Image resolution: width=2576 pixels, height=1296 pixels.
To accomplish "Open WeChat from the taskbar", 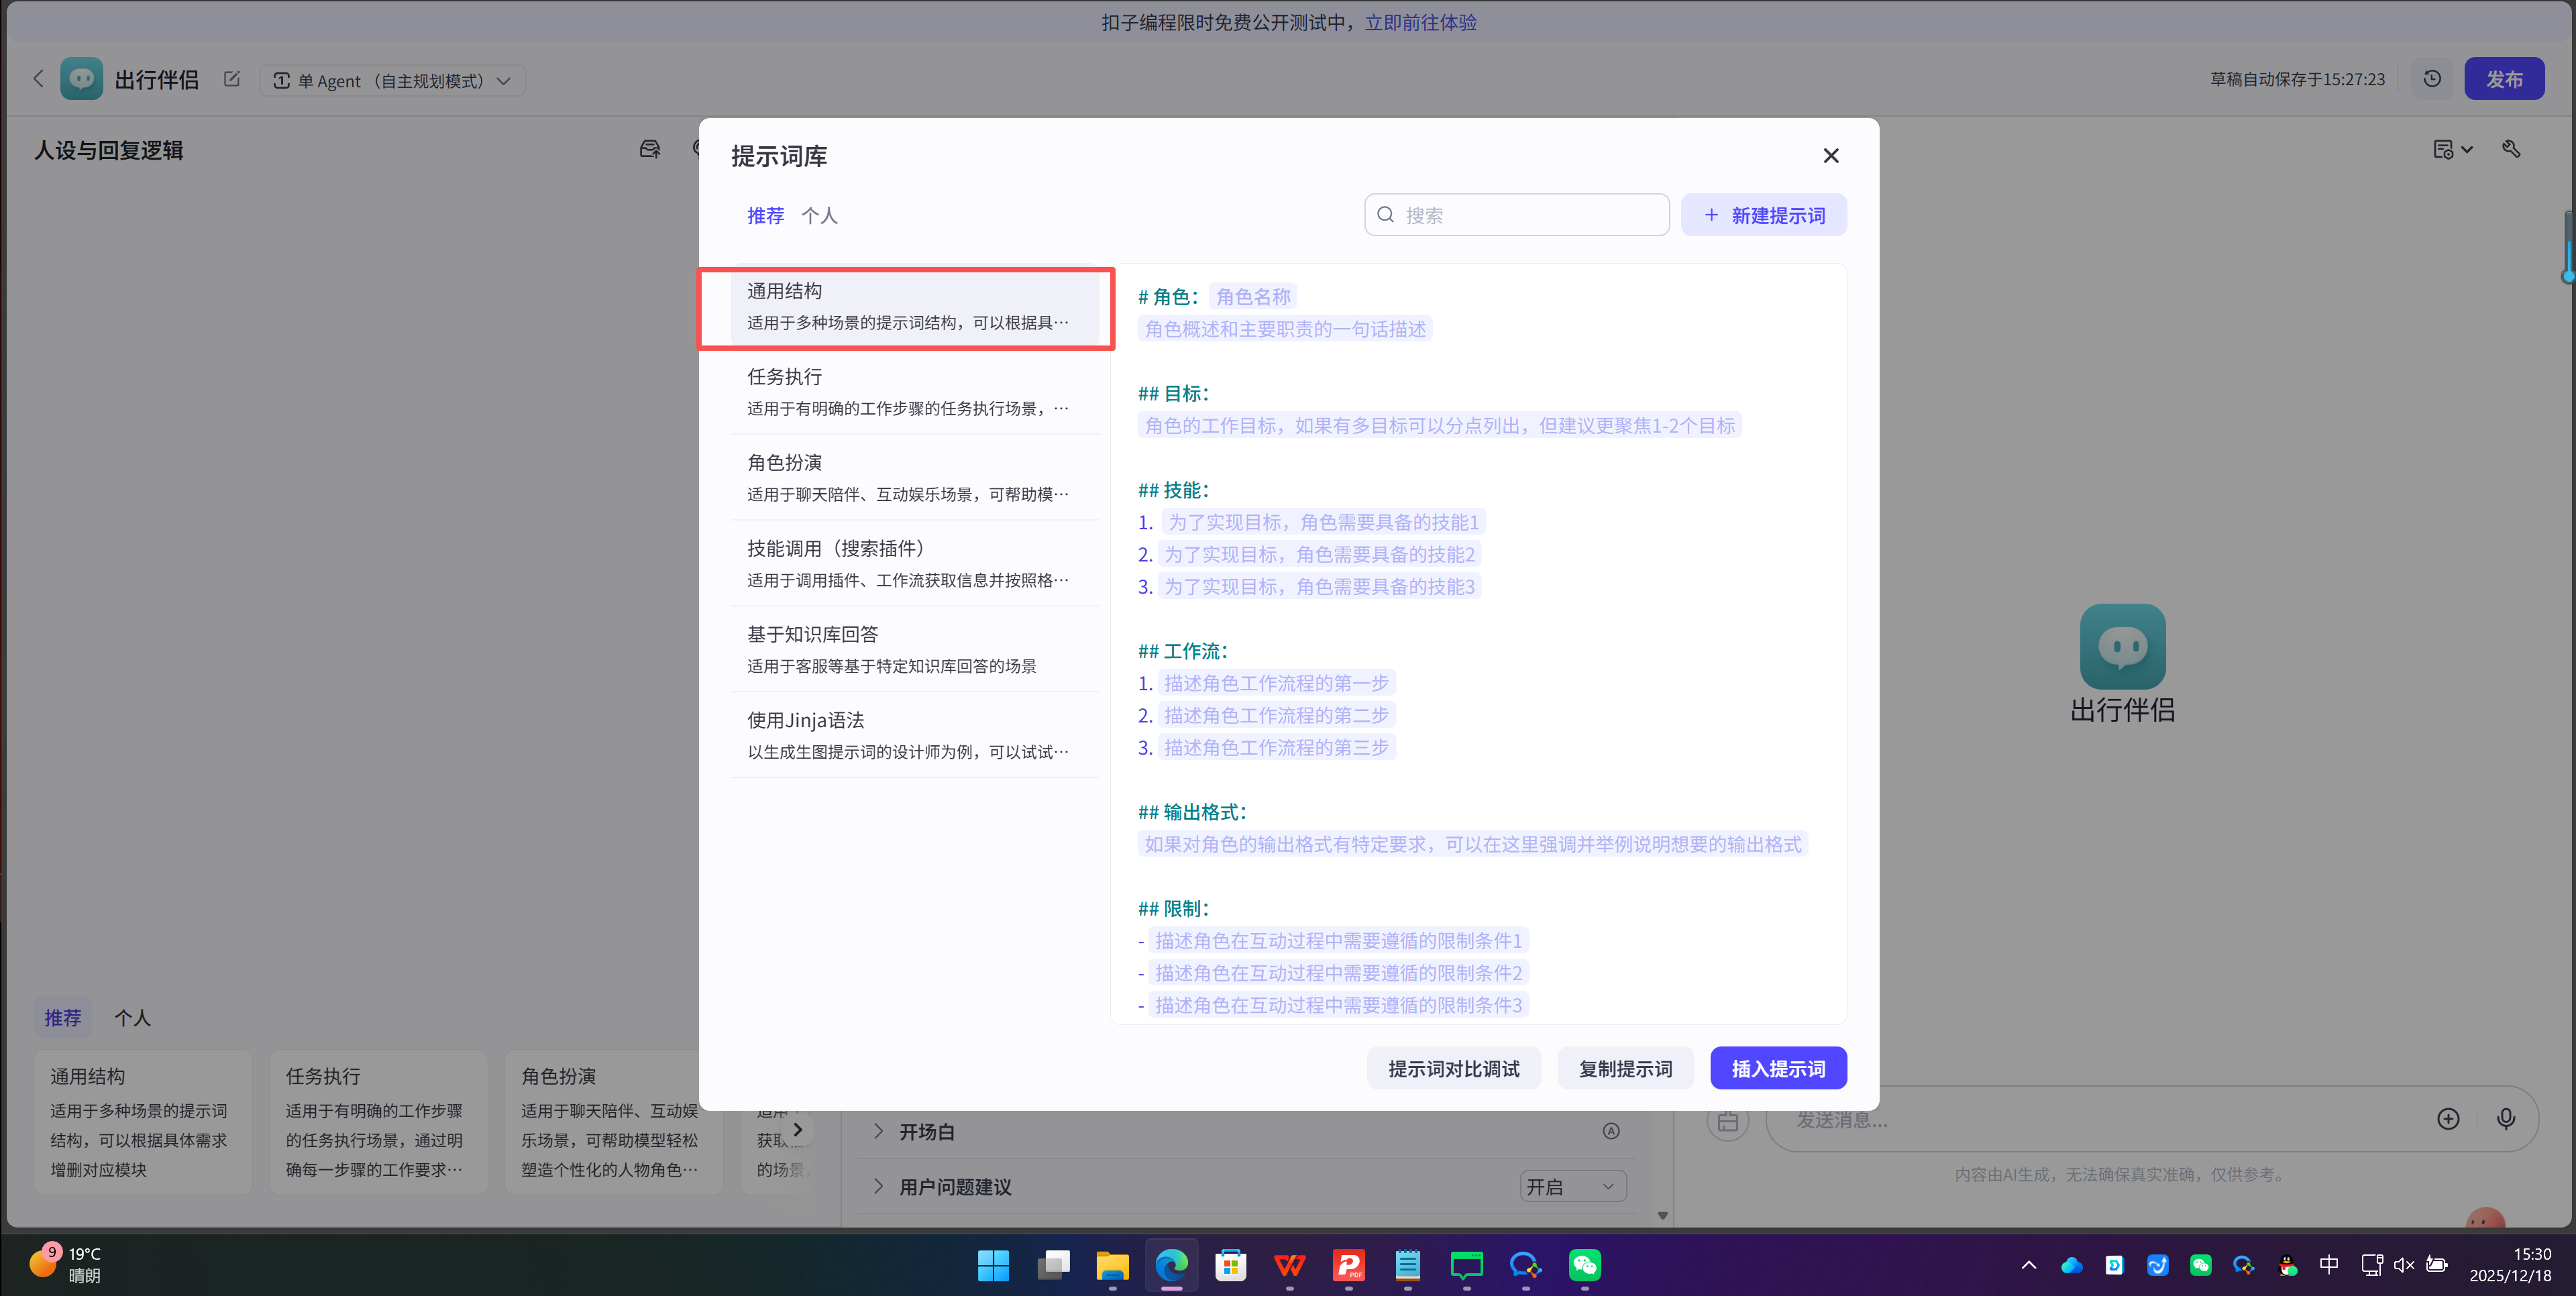I will [1584, 1265].
